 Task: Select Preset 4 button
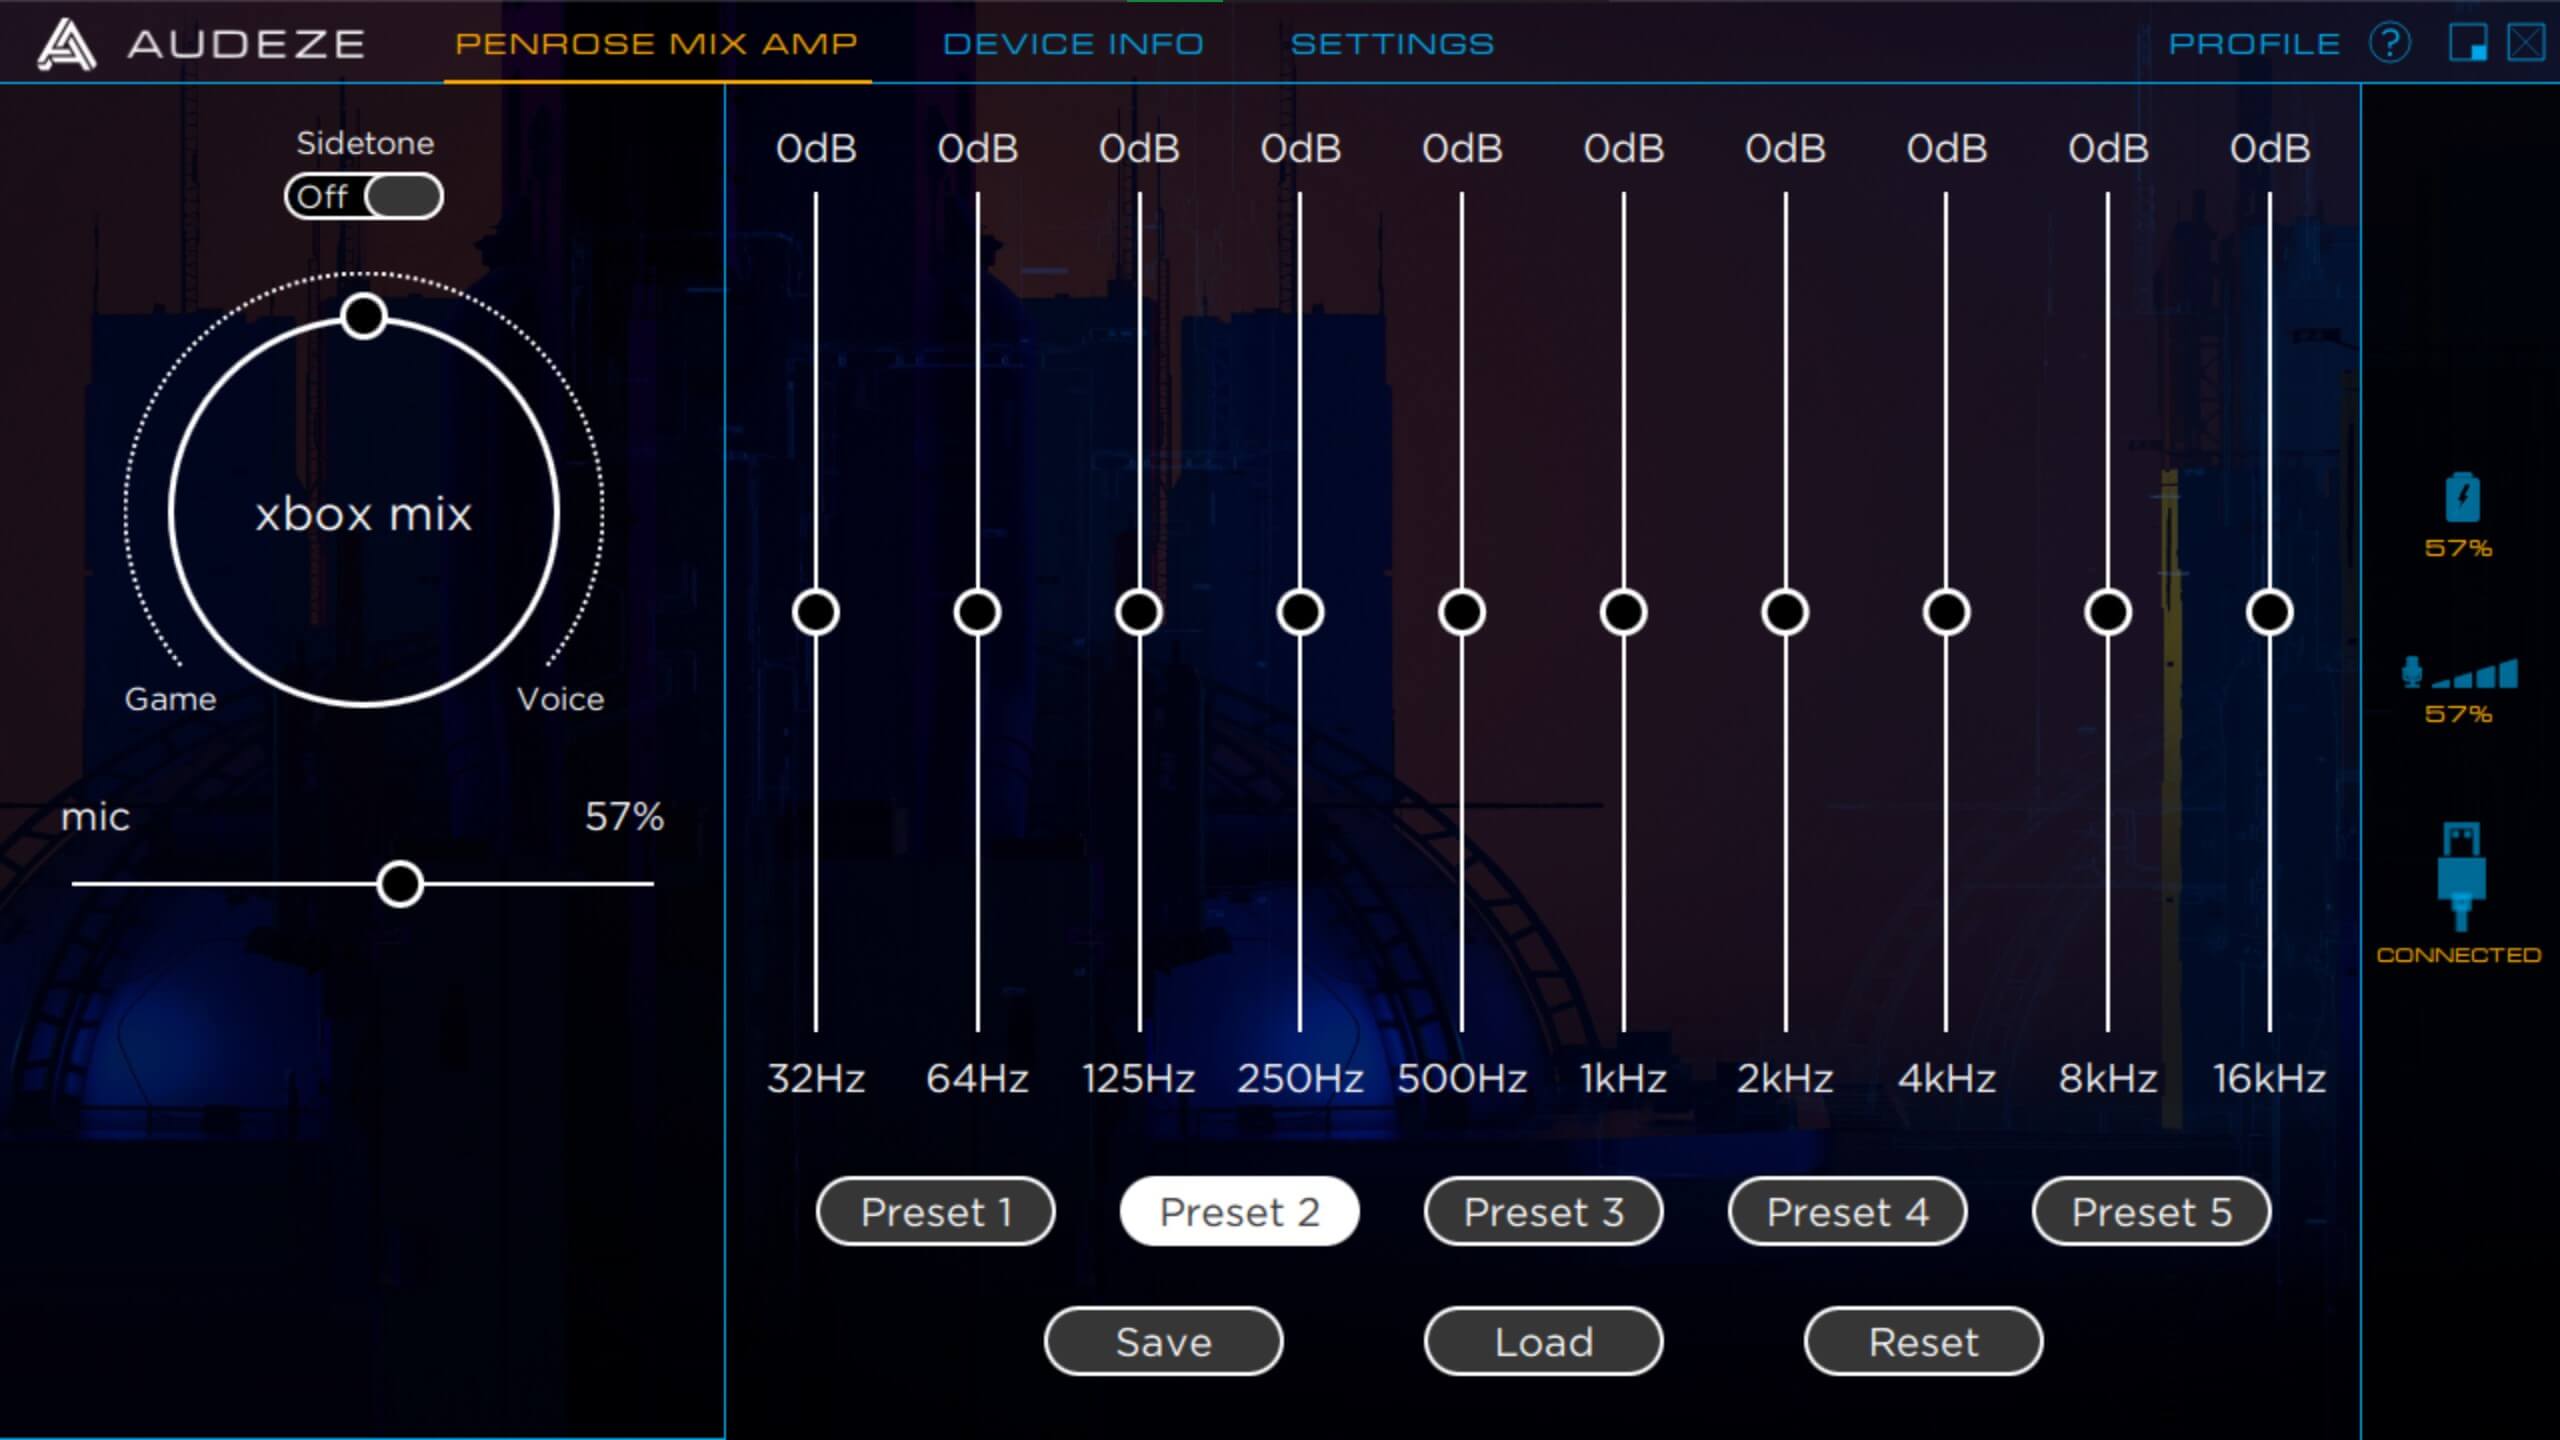pyautogui.click(x=1847, y=1212)
